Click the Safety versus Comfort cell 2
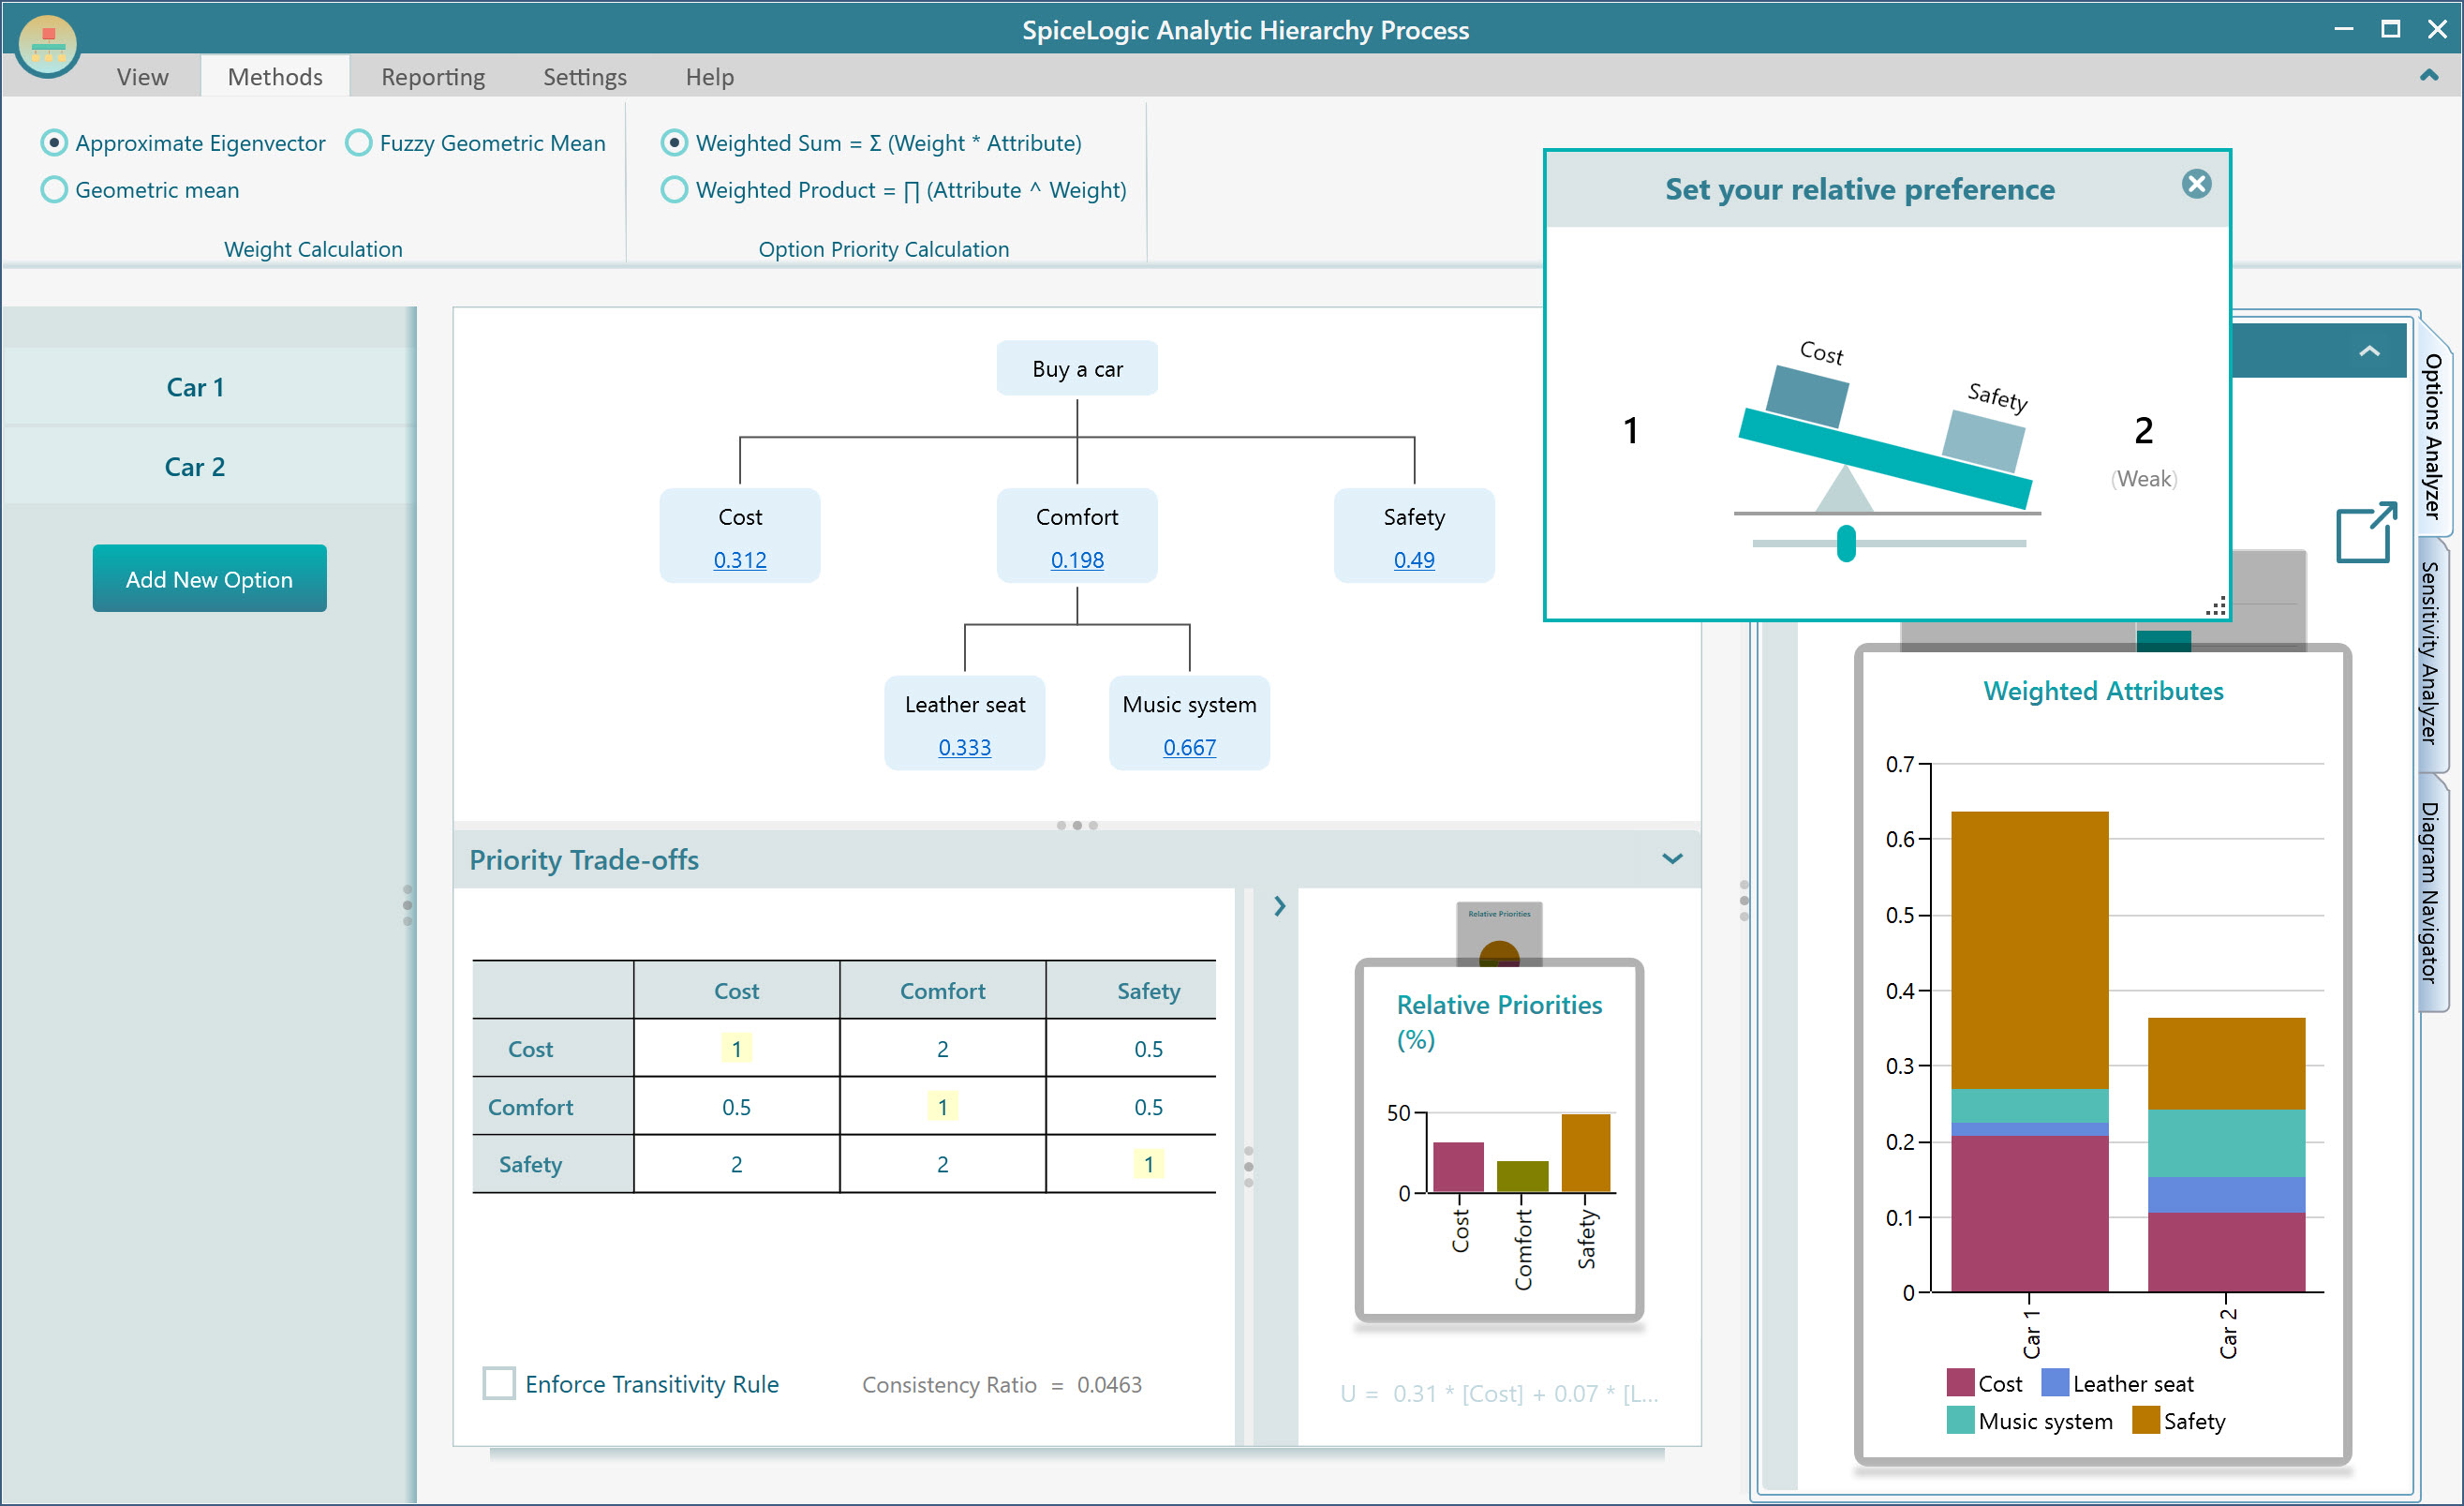Screen dimensions: 2464x1506 [x=942, y=1164]
